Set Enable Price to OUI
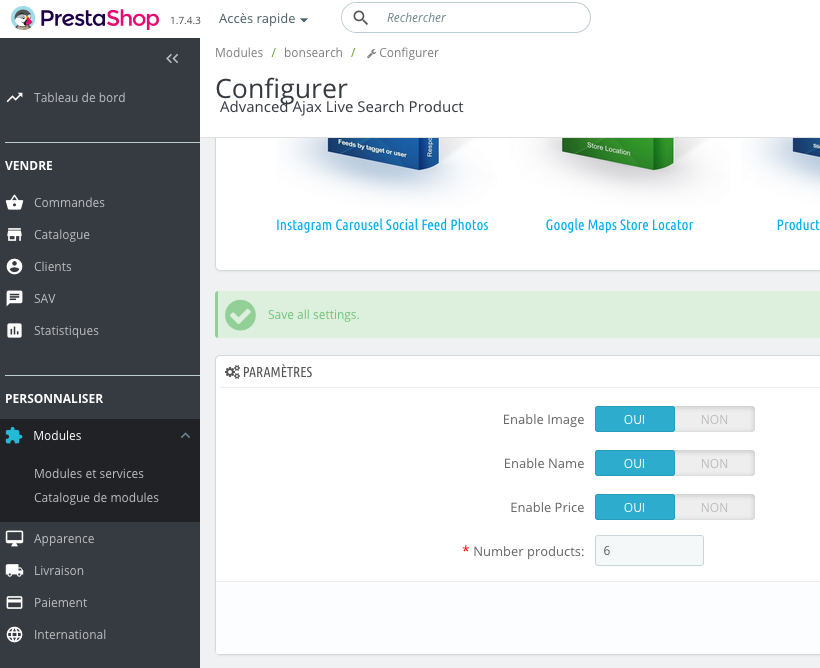820x668 pixels. (x=634, y=507)
